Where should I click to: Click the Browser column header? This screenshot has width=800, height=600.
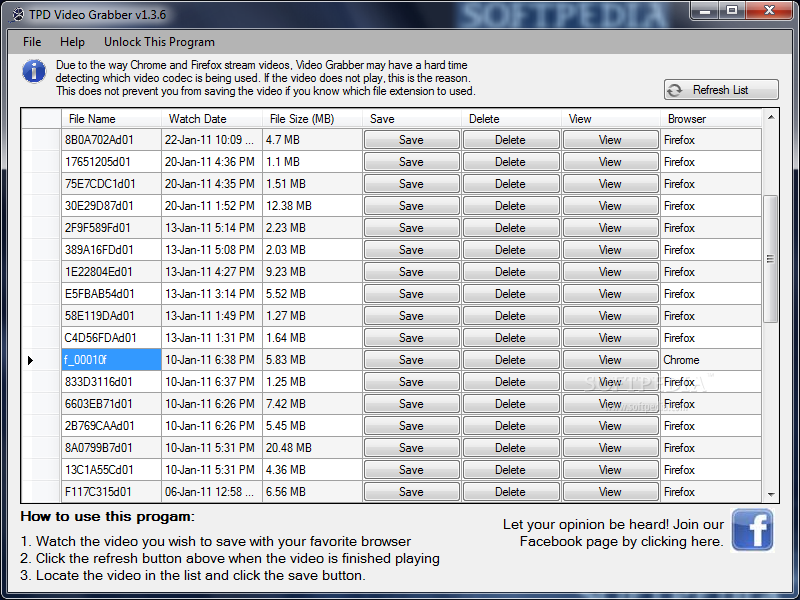(711, 118)
